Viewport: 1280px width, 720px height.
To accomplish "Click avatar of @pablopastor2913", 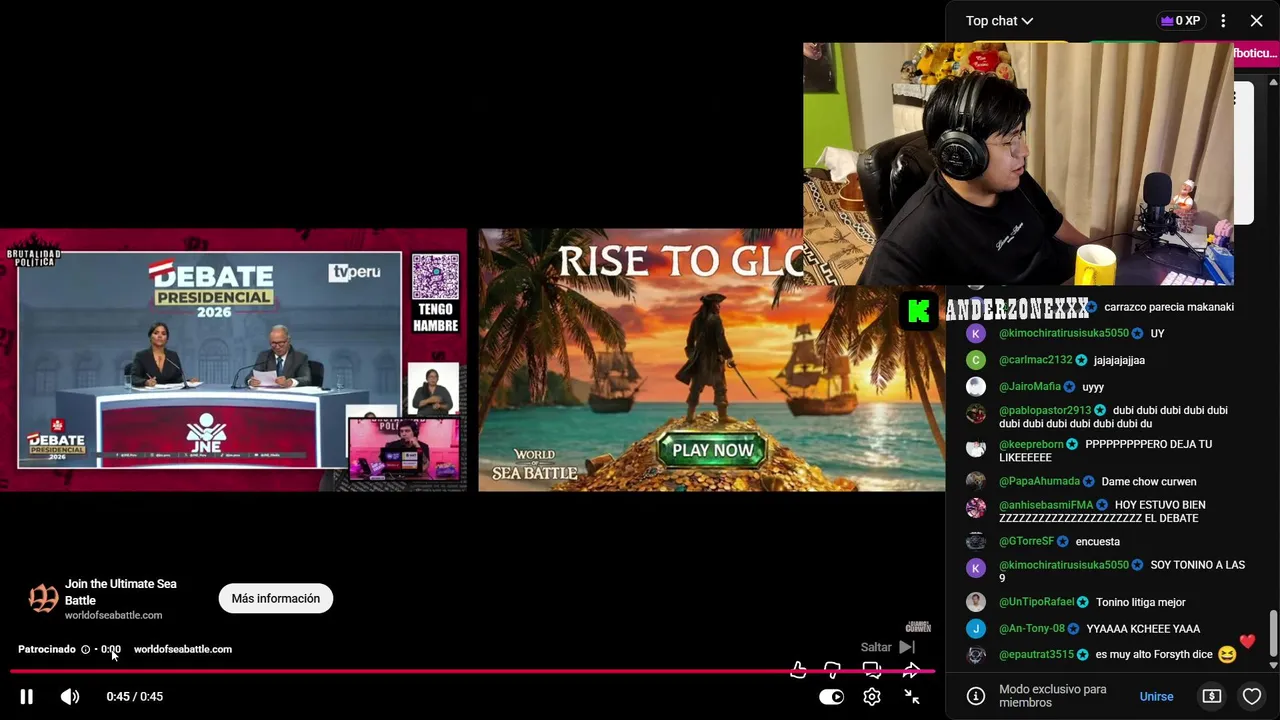I will point(976,414).
